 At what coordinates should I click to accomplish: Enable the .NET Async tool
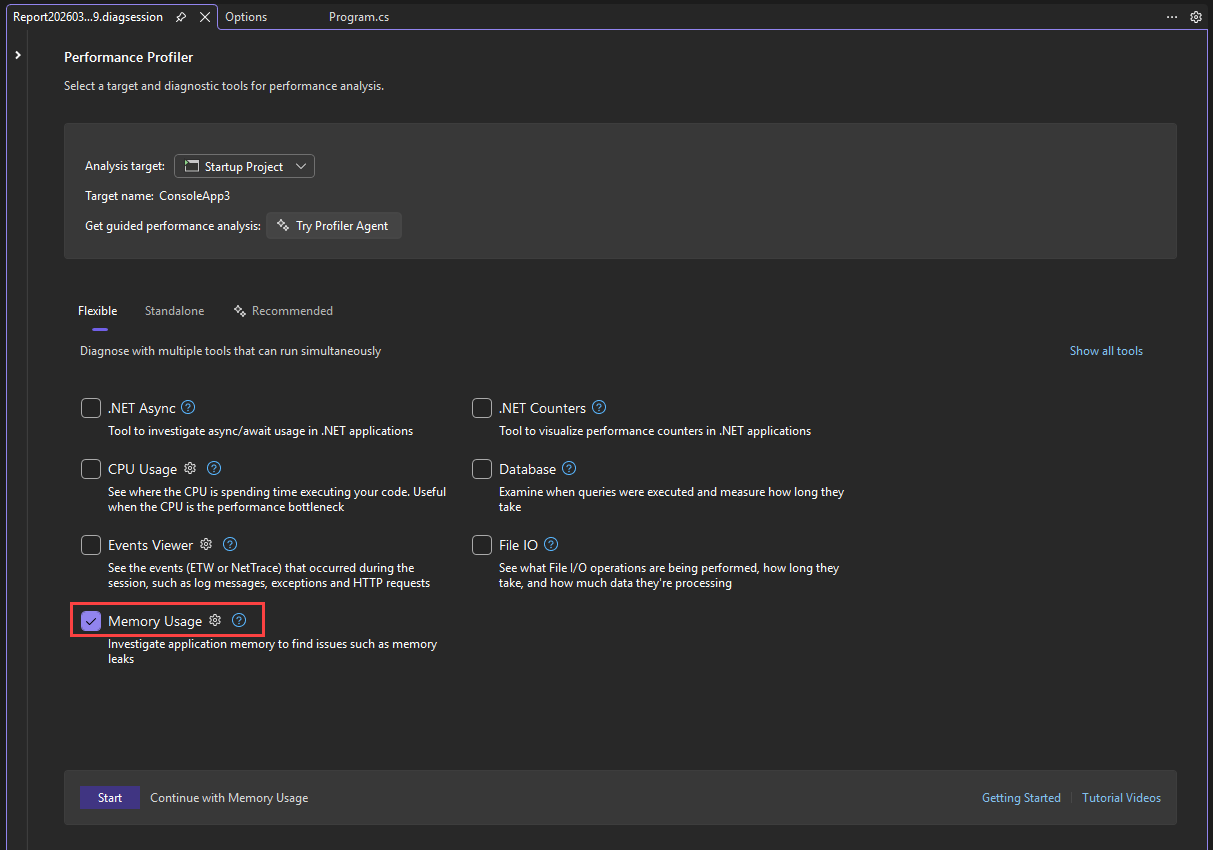coord(90,407)
